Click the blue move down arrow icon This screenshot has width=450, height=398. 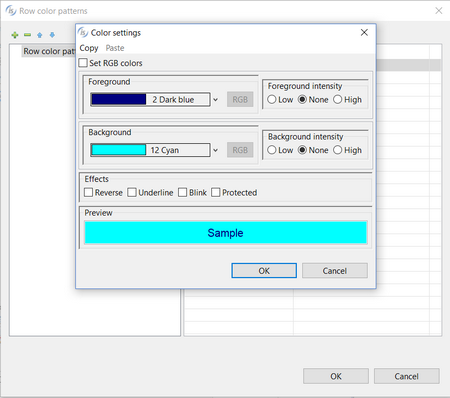pyautogui.click(x=52, y=35)
